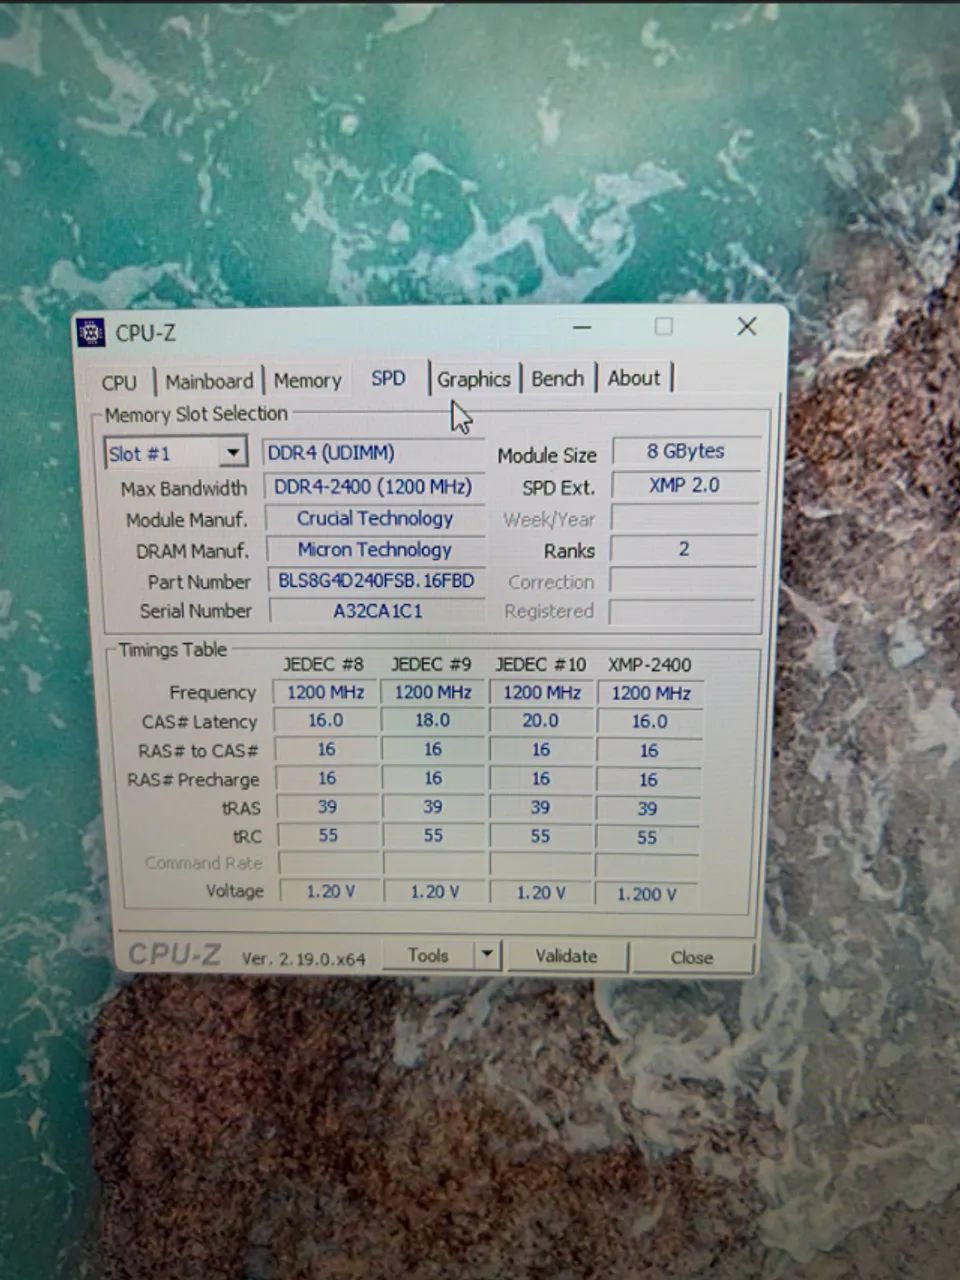Click the empty Registered field
The image size is (960, 1280).
[x=681, y=612]
